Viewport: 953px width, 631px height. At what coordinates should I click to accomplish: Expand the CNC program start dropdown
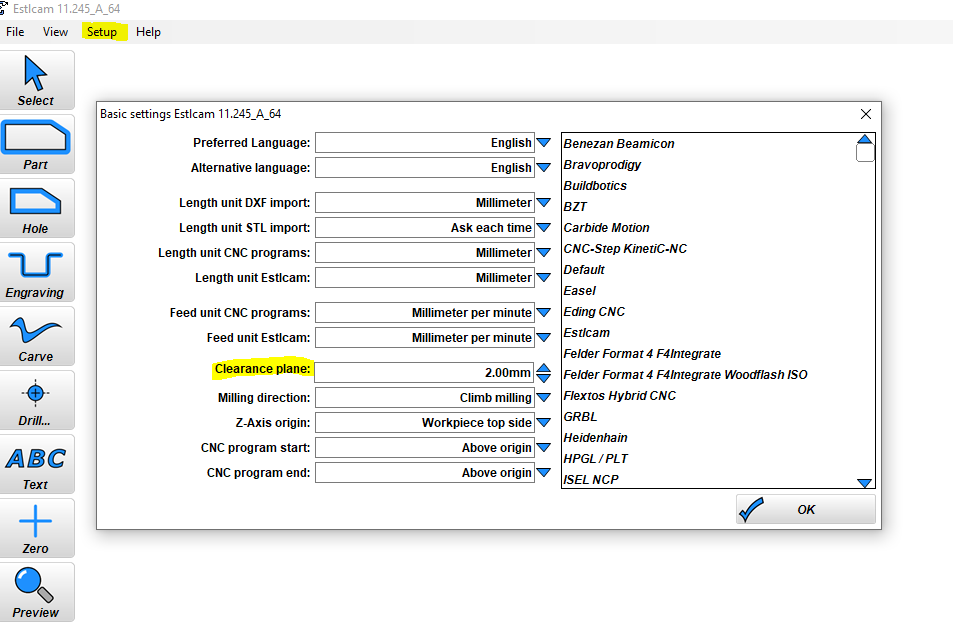[x=544, y=448]
